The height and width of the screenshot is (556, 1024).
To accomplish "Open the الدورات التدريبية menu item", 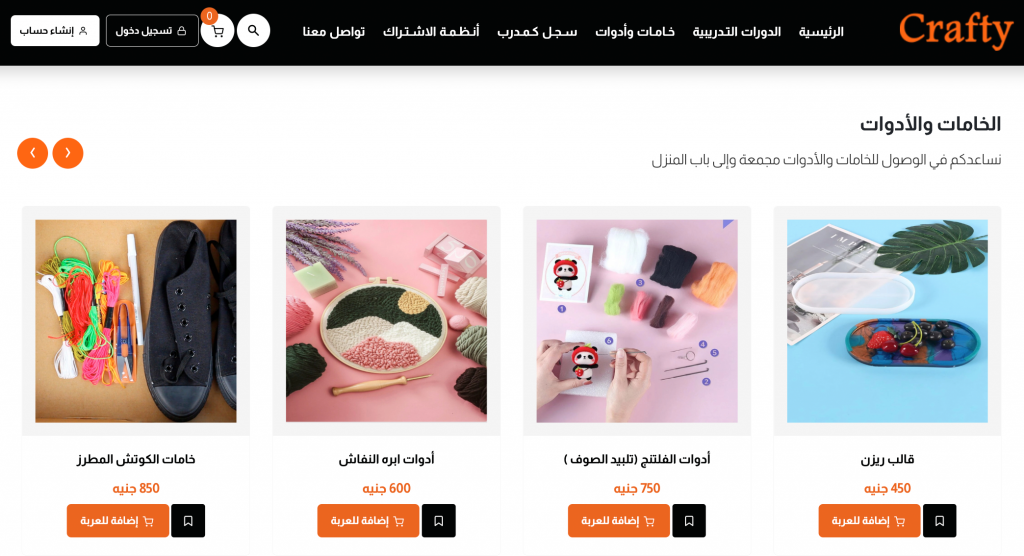I will point(737,31).
